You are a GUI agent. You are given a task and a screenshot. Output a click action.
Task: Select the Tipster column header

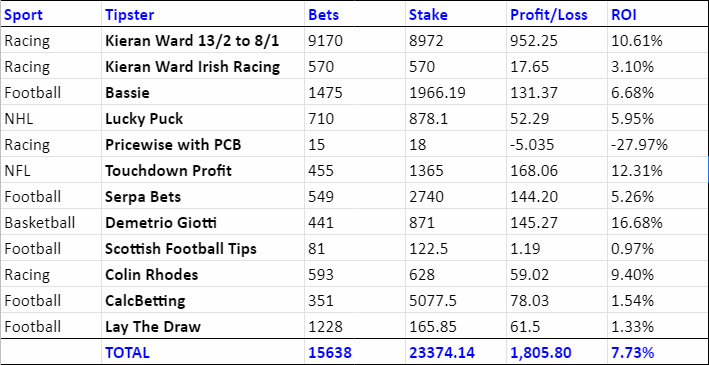click(203, 14)
